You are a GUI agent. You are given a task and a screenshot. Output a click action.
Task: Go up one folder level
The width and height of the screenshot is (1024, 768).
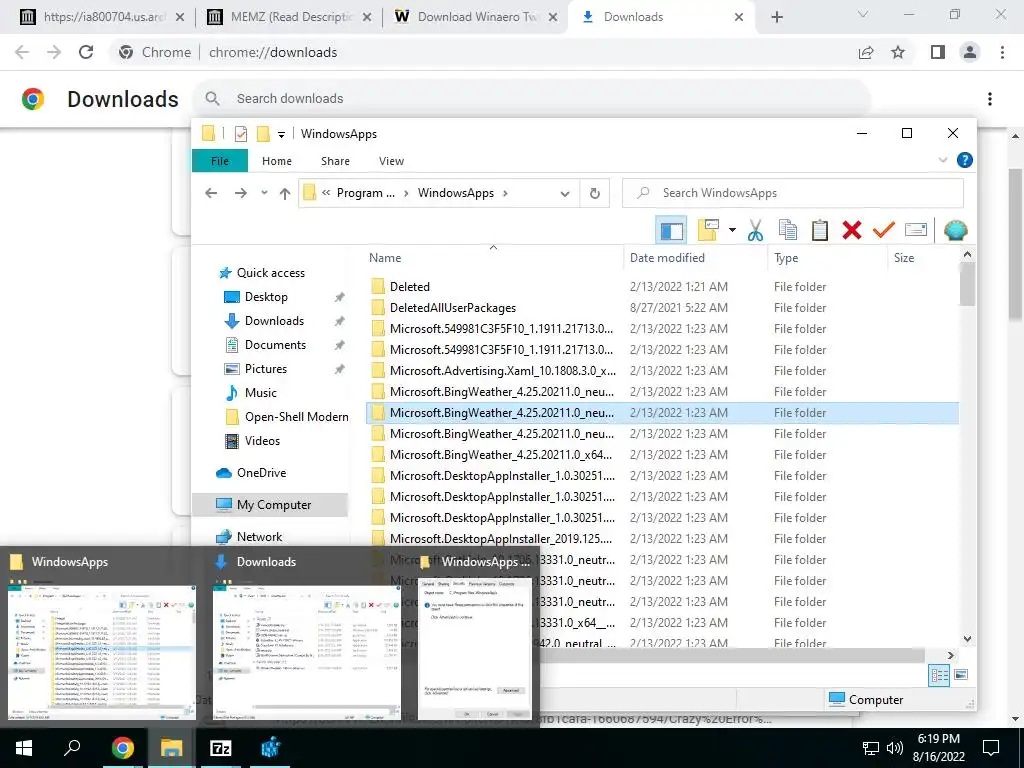coord(285,193)
